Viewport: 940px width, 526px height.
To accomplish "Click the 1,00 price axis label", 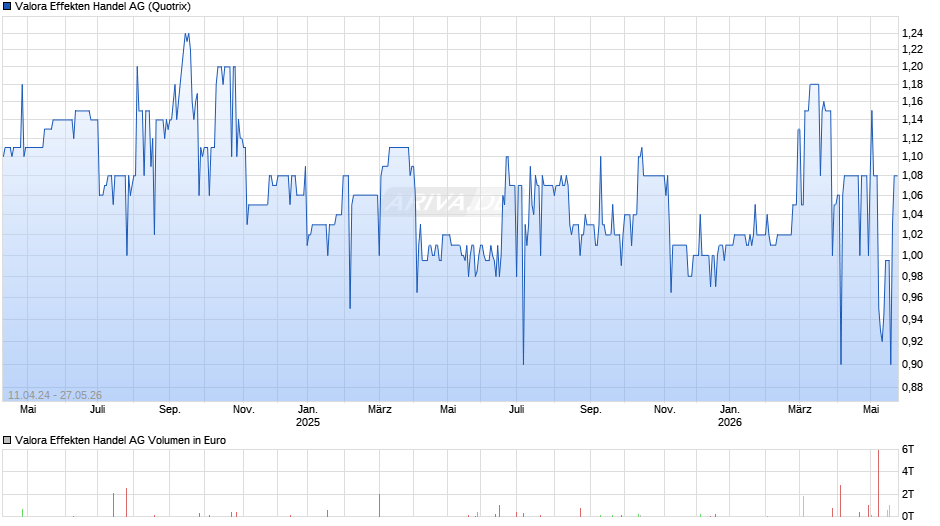I will pyautogui.click(x=912, y=255).
